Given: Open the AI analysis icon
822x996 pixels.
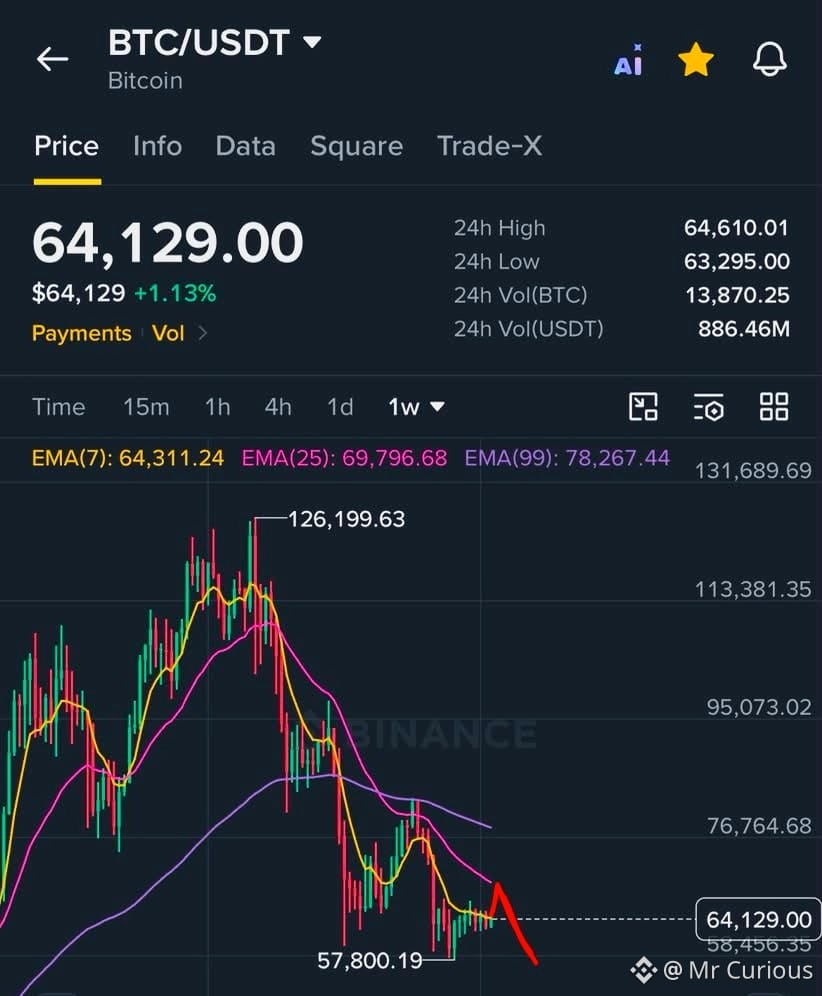Looking at the screenshot, I should point(628,60).
